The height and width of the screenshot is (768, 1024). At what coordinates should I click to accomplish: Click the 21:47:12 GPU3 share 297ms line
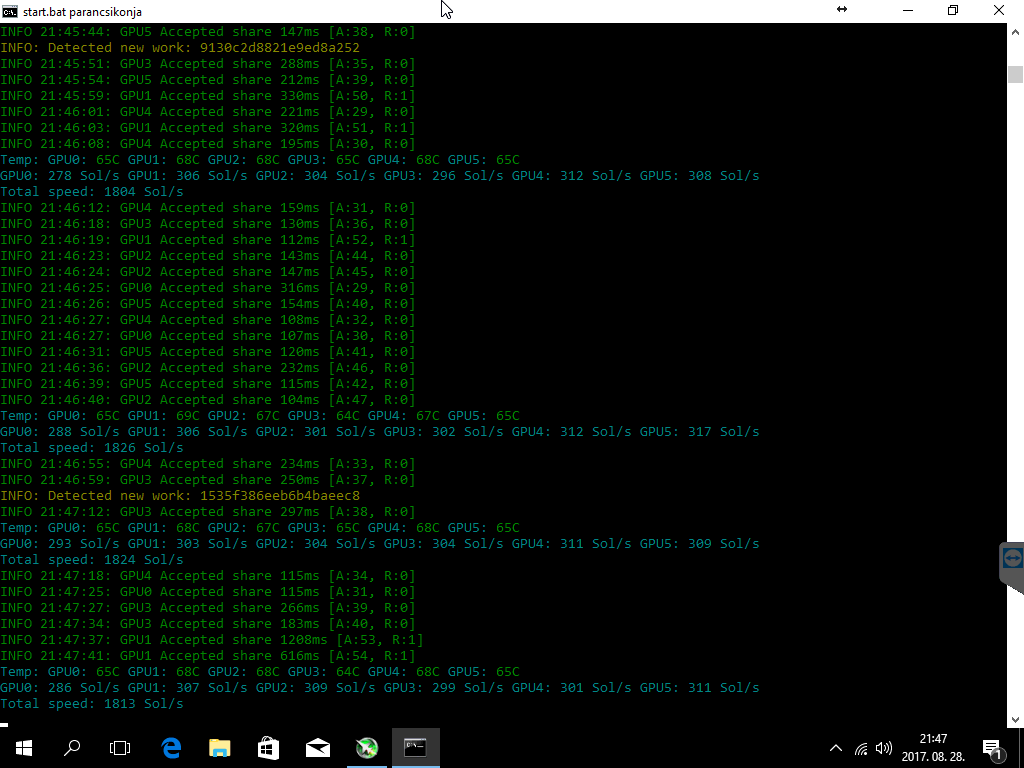click(208, 512)
